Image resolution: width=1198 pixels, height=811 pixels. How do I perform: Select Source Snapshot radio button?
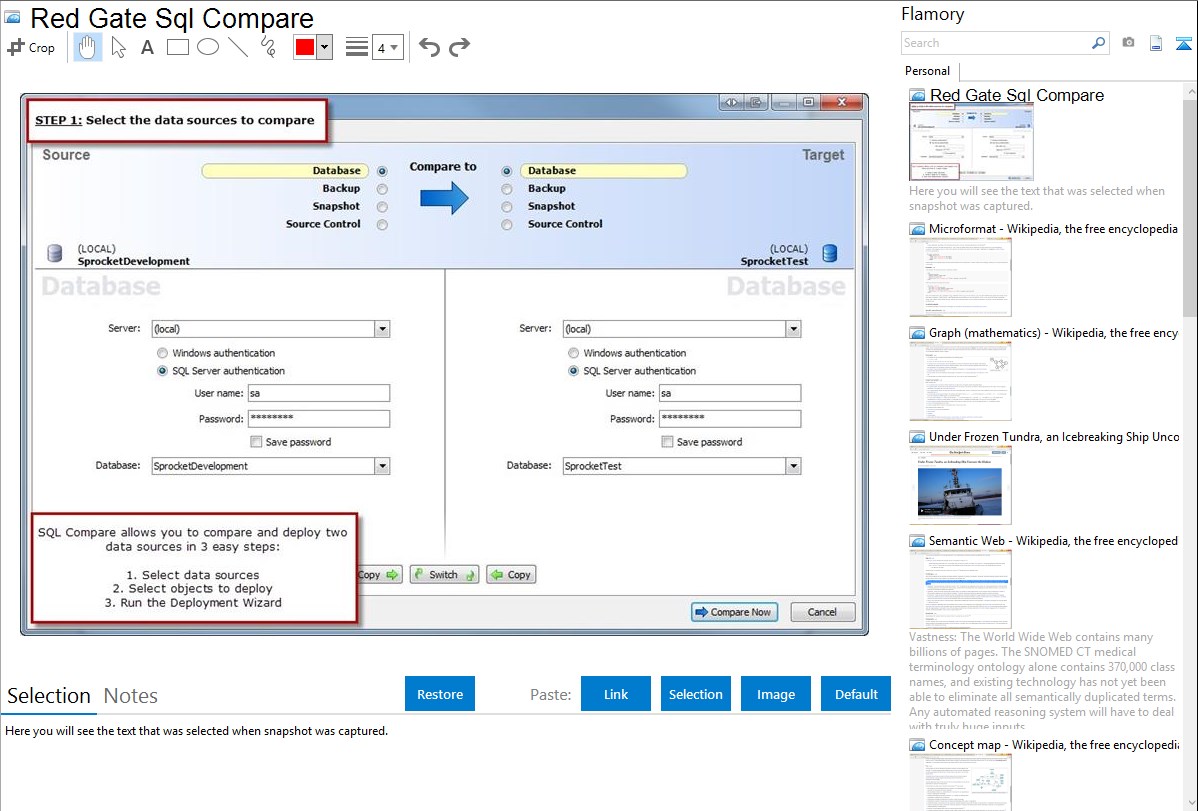tap(382, 207)
